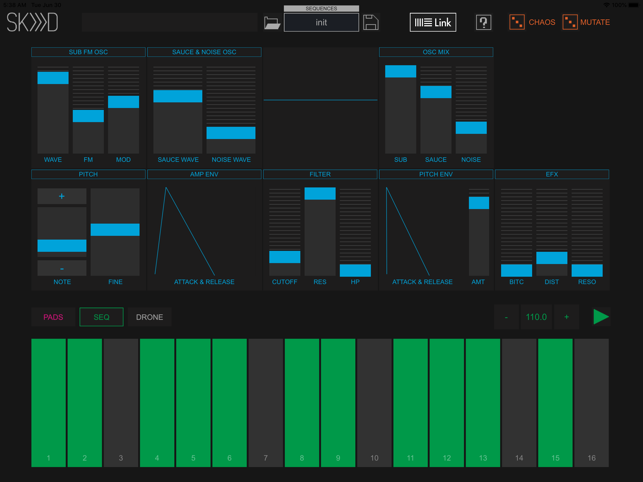Image resolution: width=643 pixels, height=482 pixels.
Task: Adjust the DIST effect slider
Action: click(x=552, y=232)
